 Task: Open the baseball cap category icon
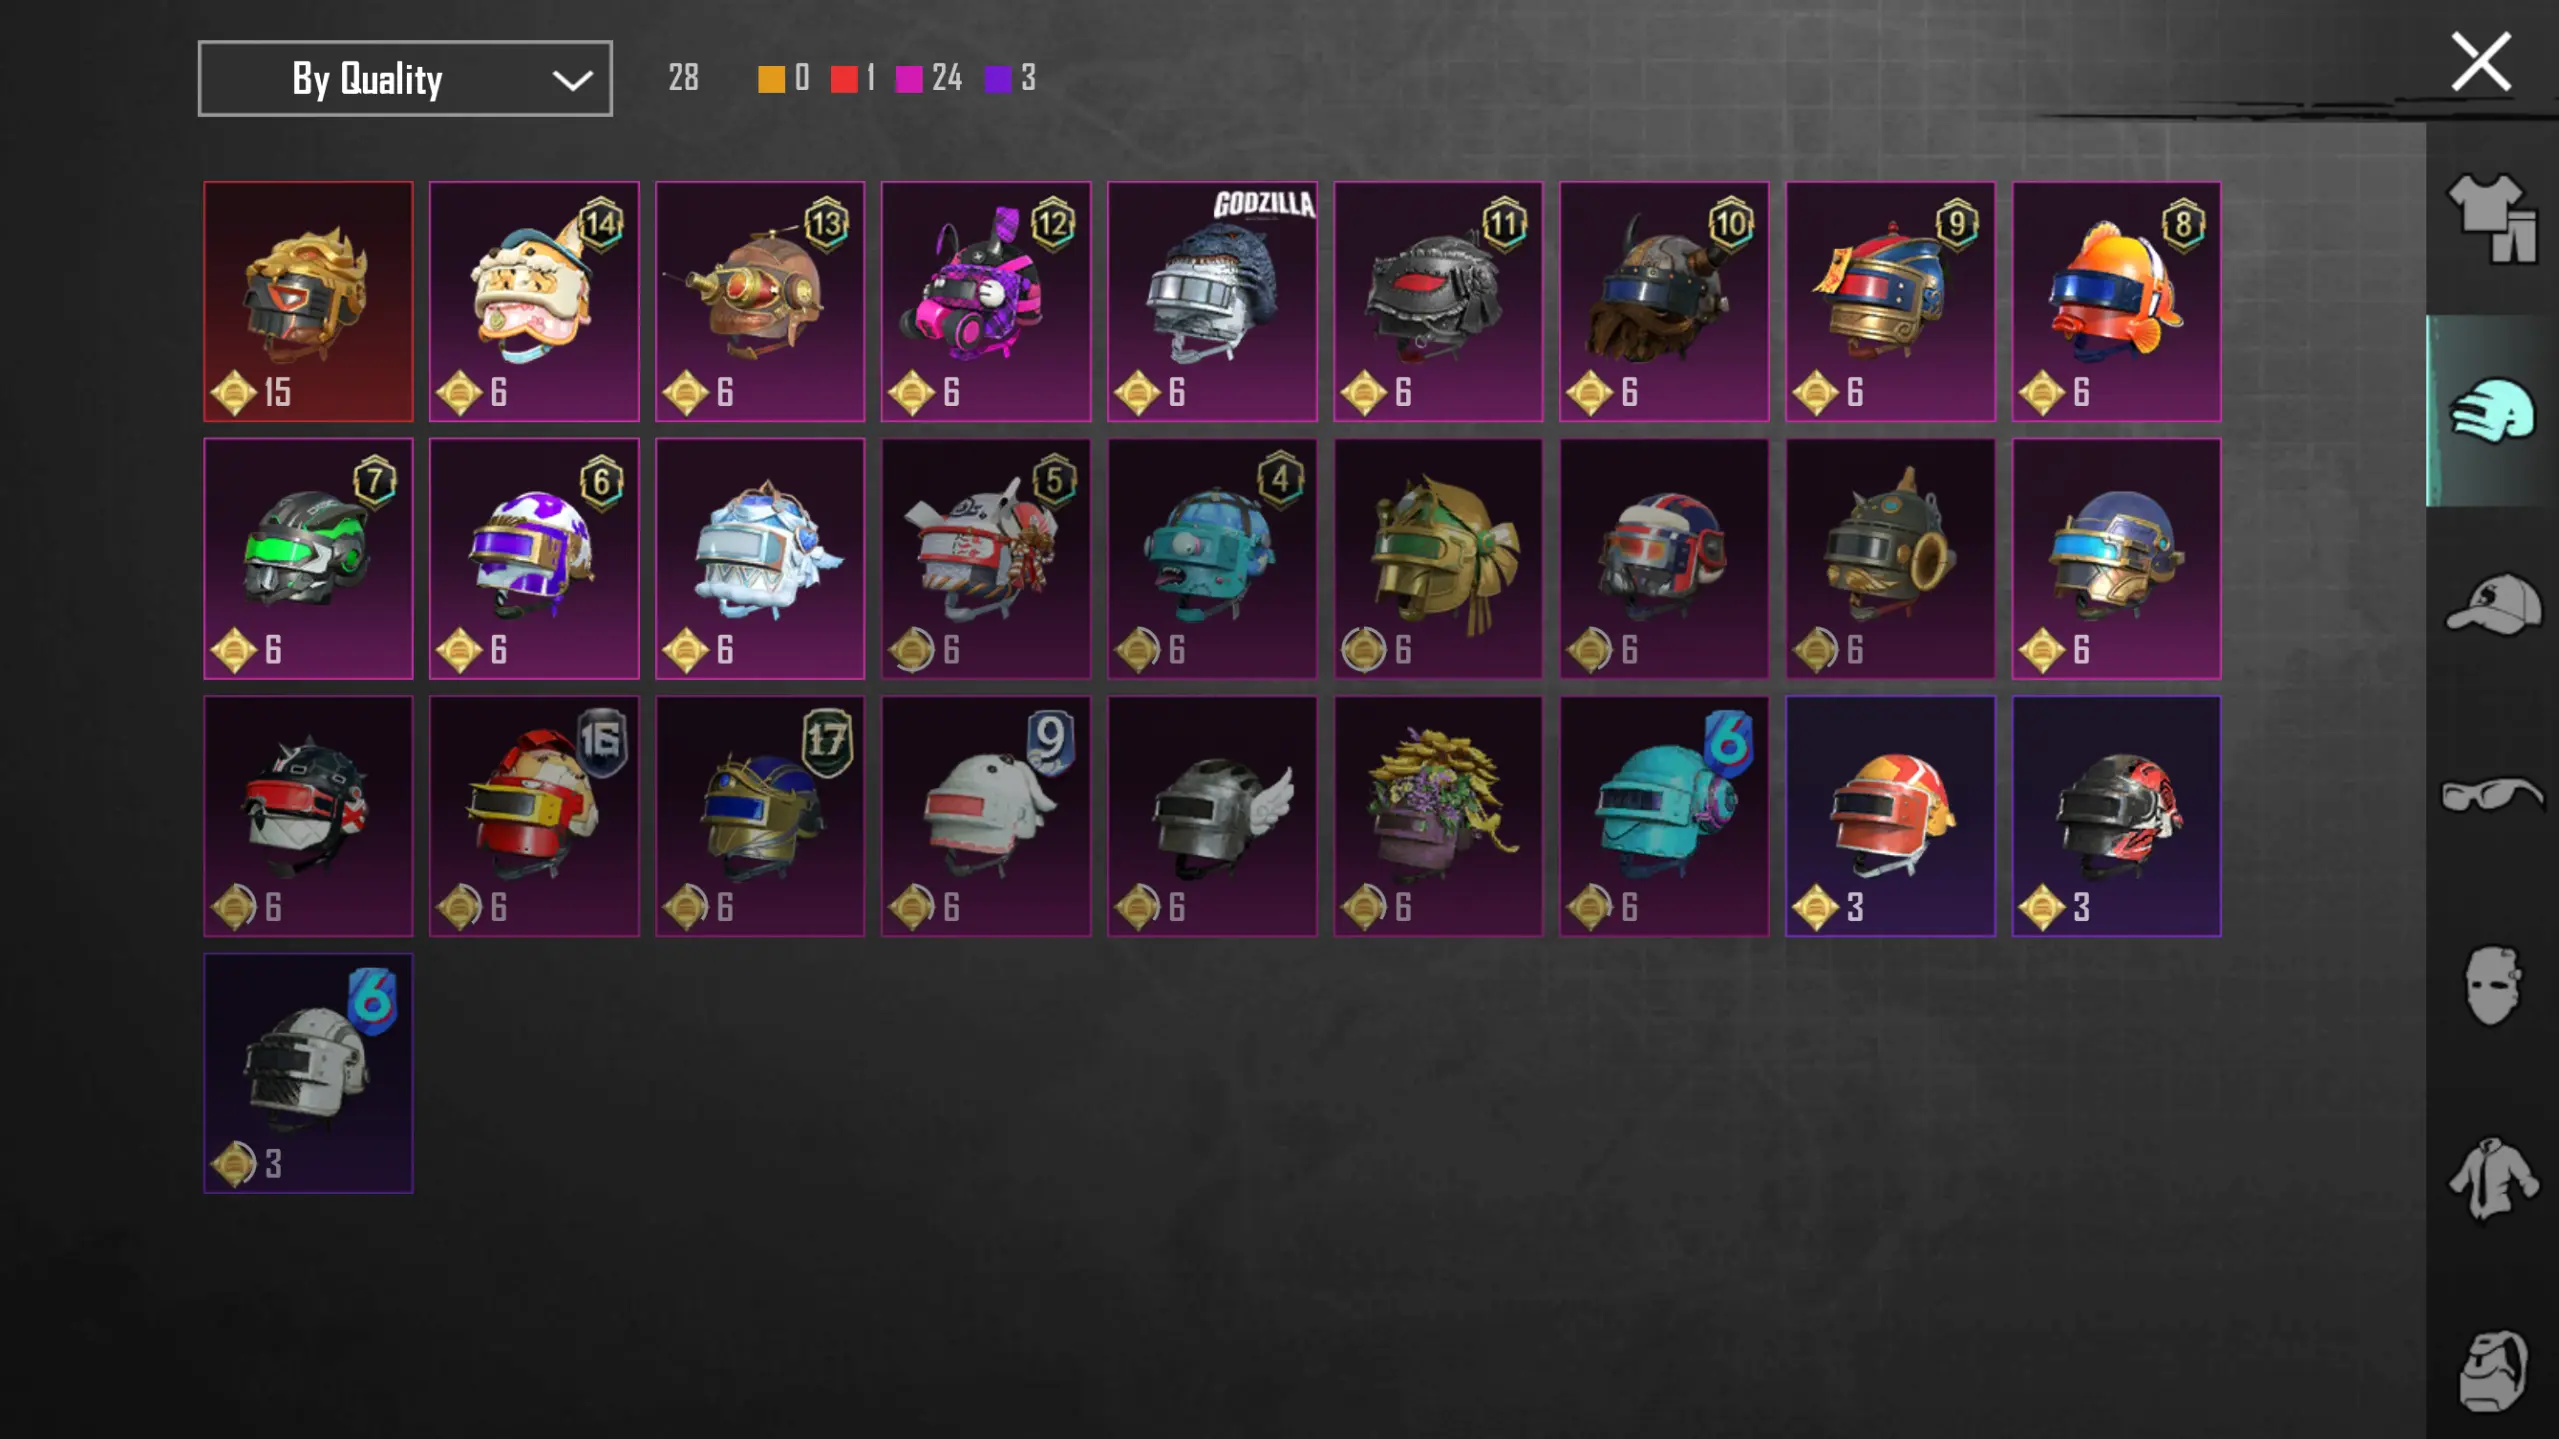pos(2492,603)
